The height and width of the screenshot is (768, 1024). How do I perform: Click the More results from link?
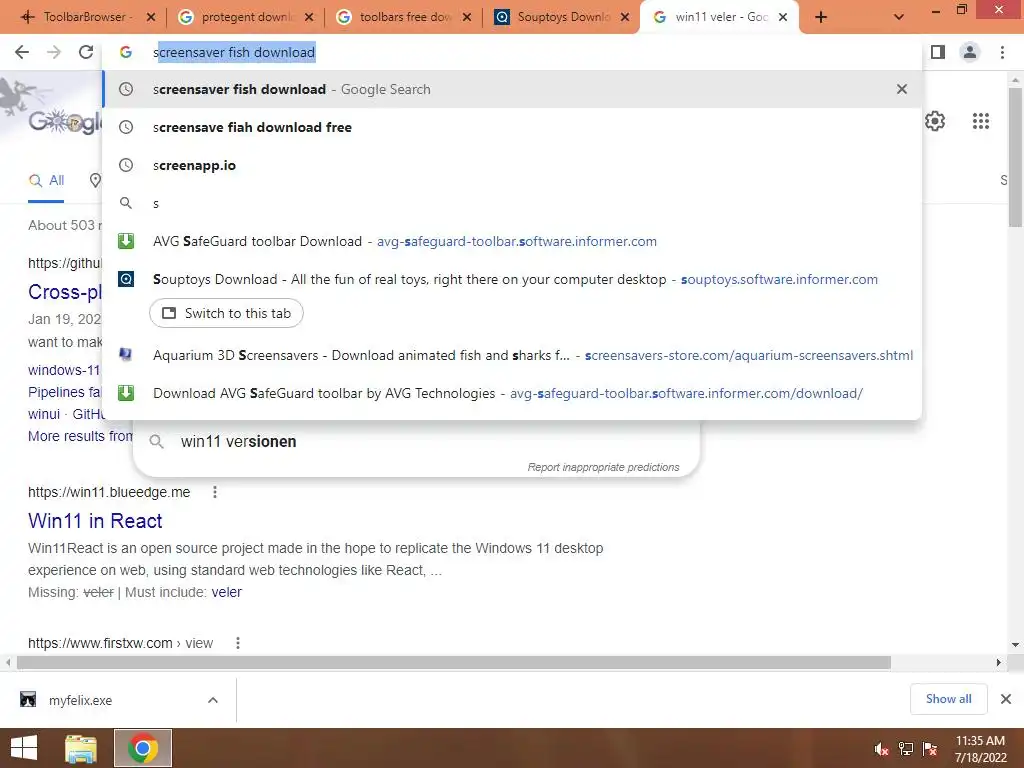80,436
